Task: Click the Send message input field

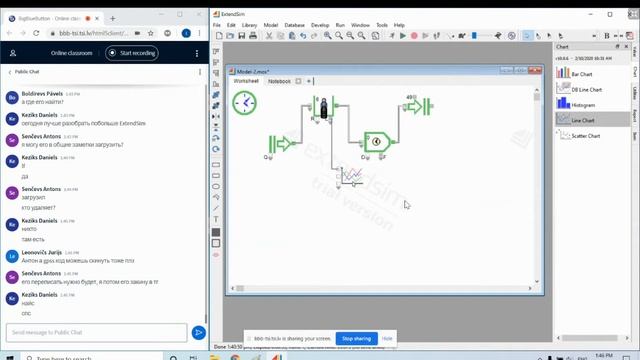Action: click(x=96, y=332)
